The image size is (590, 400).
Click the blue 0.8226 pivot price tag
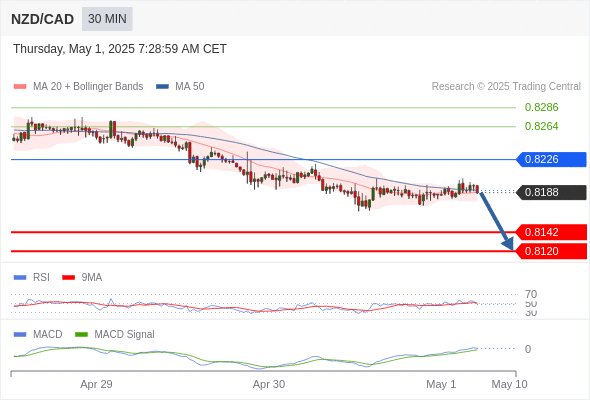(551, 160)
